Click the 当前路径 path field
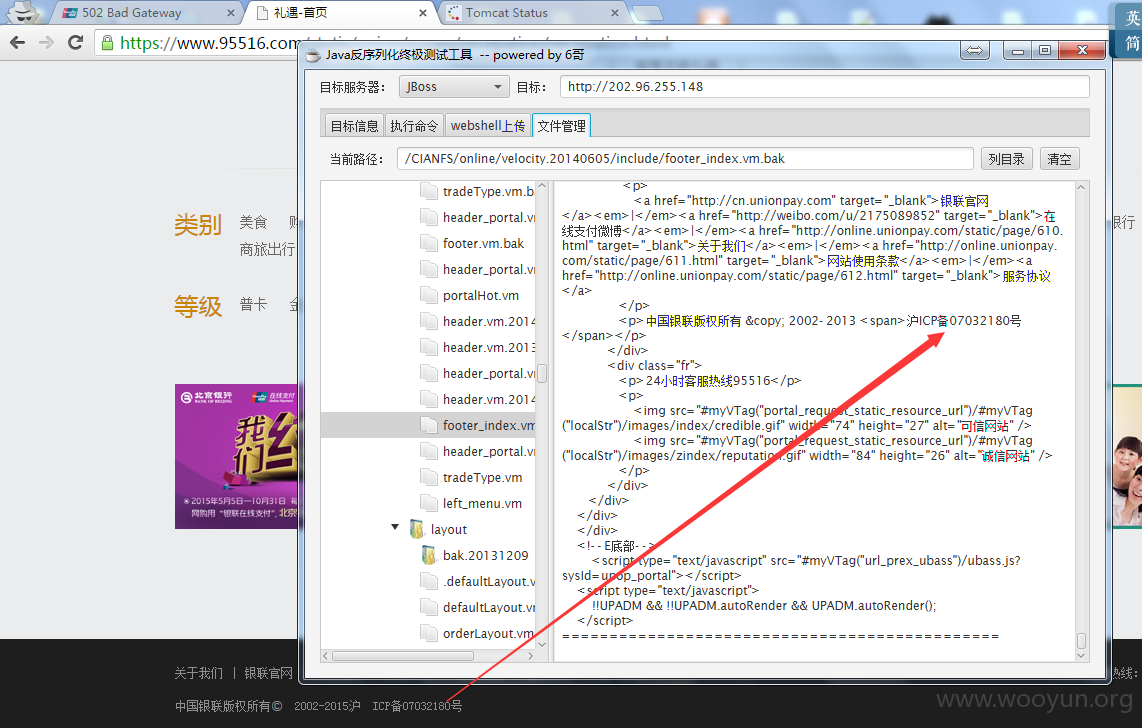 [685, 159]
